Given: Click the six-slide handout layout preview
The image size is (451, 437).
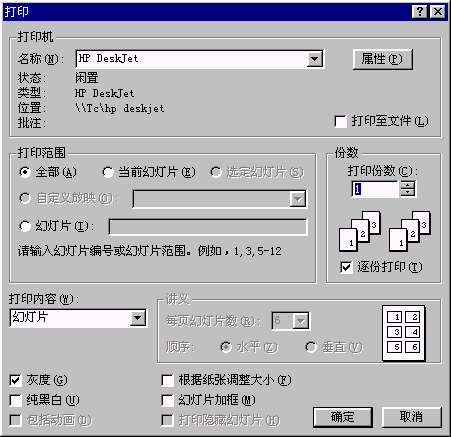Looking at the screenshot, I should (x=403, y=333).
